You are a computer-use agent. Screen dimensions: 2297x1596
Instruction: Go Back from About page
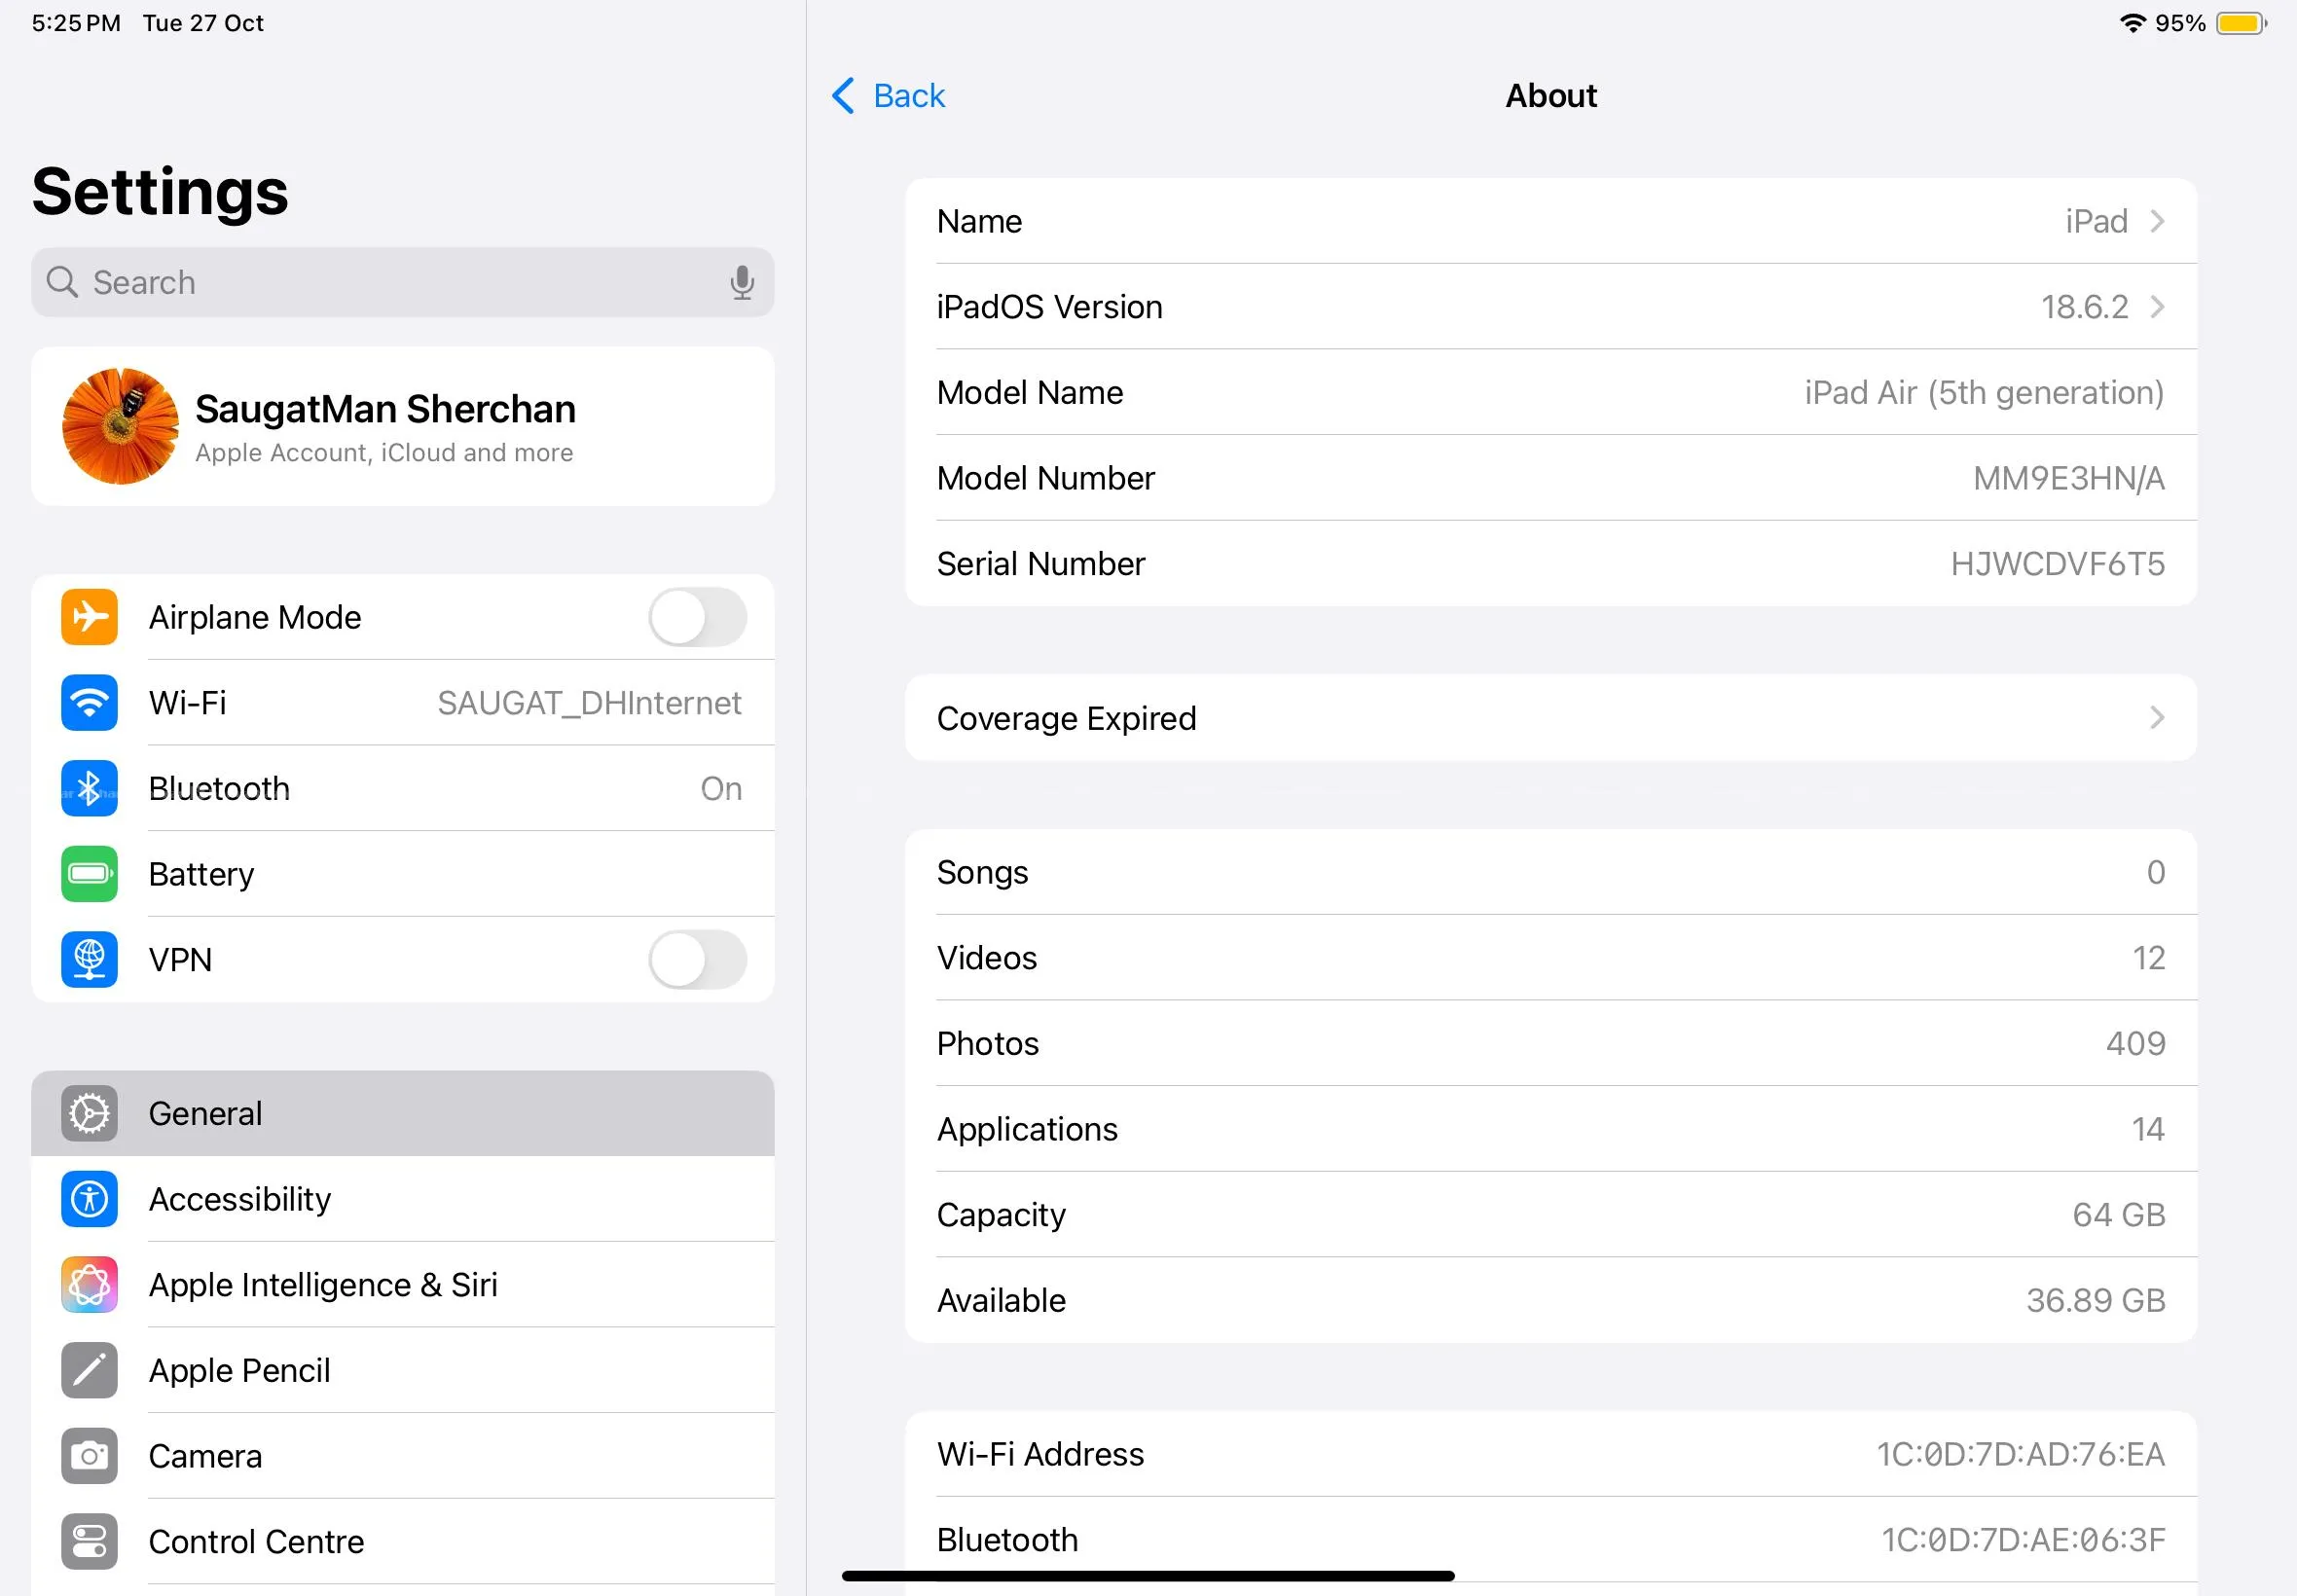[888, 96]
